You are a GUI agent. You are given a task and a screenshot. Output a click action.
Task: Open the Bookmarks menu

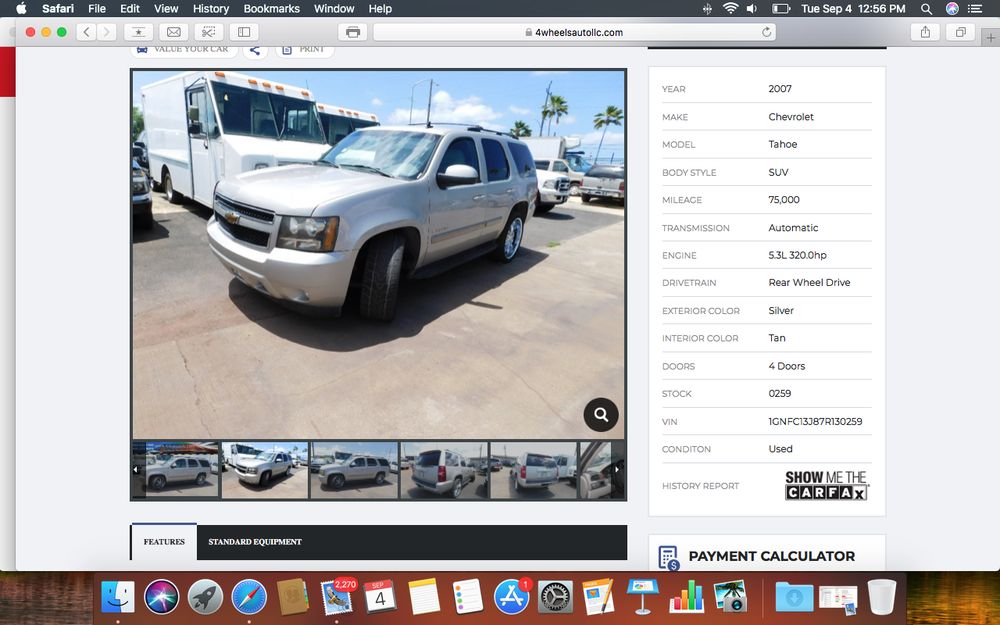click(271, 8)
